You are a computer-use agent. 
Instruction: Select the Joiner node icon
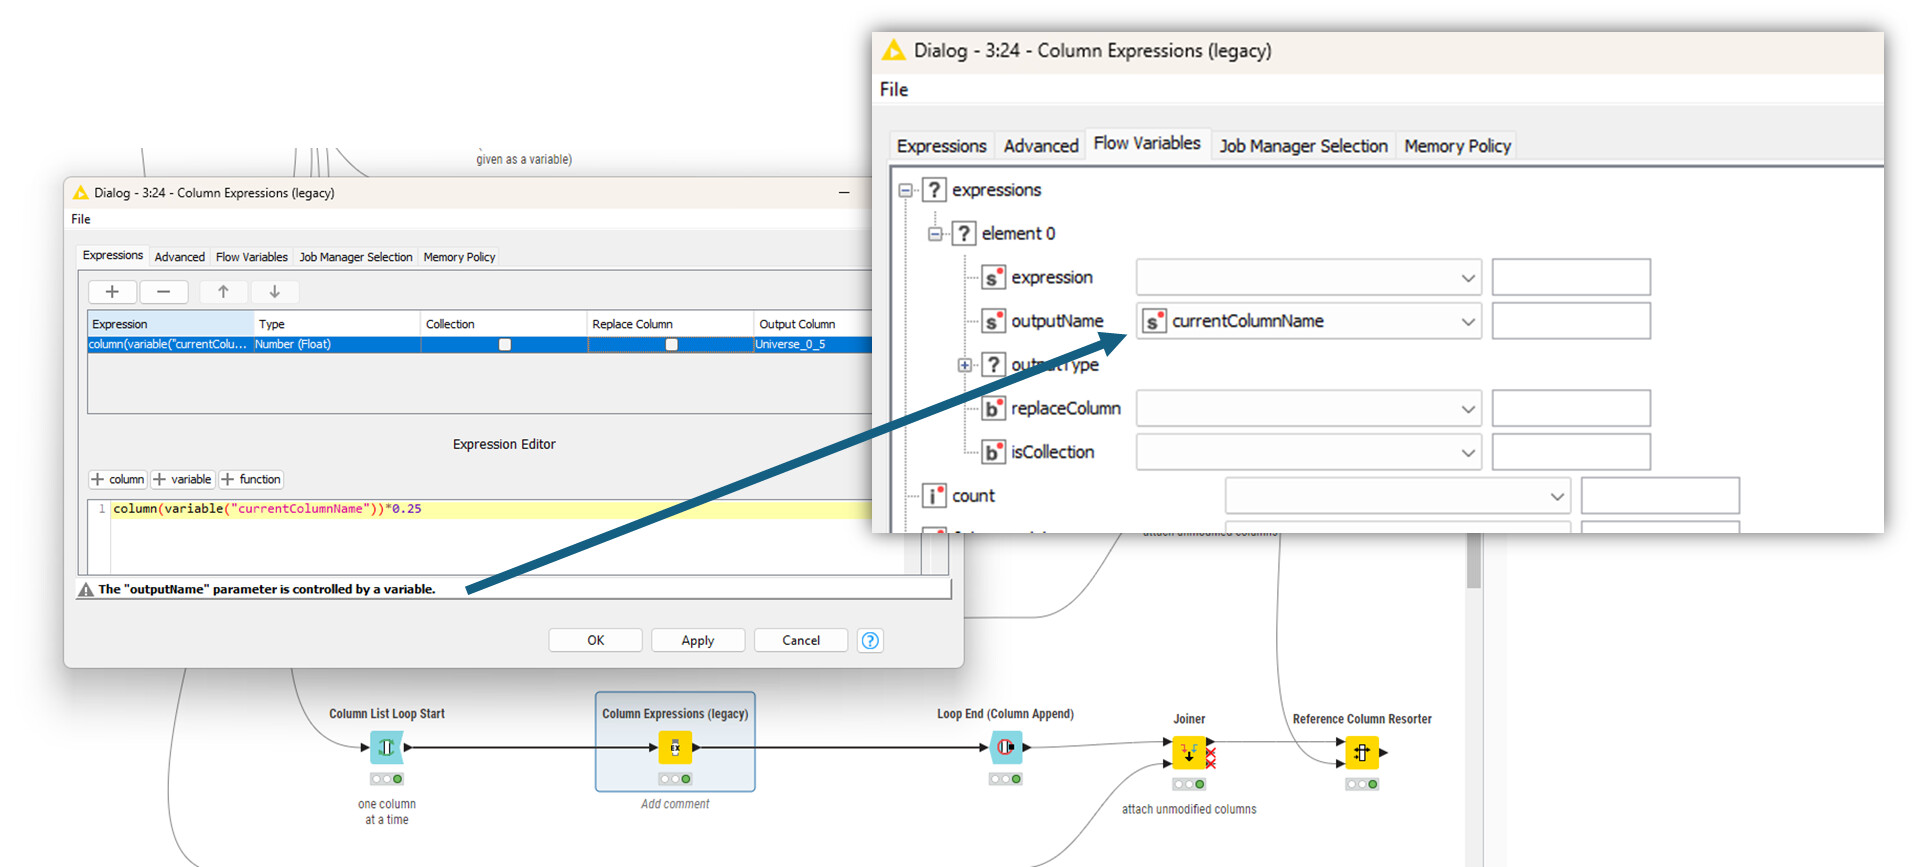pos(1188,751)
